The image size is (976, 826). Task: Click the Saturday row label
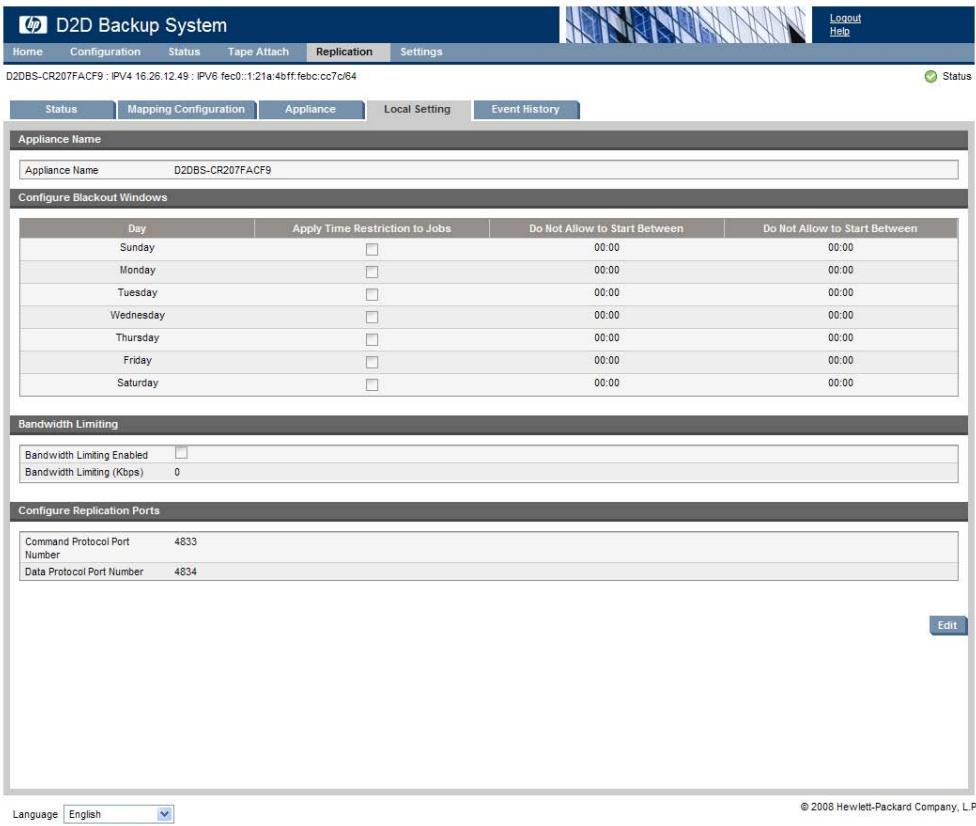coord(138,383)
